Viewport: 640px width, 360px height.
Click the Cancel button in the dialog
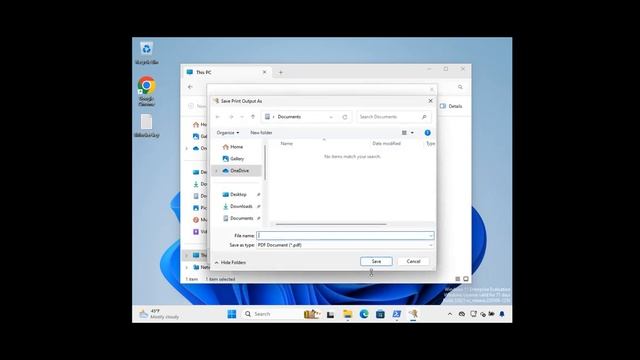pos(413,261)
